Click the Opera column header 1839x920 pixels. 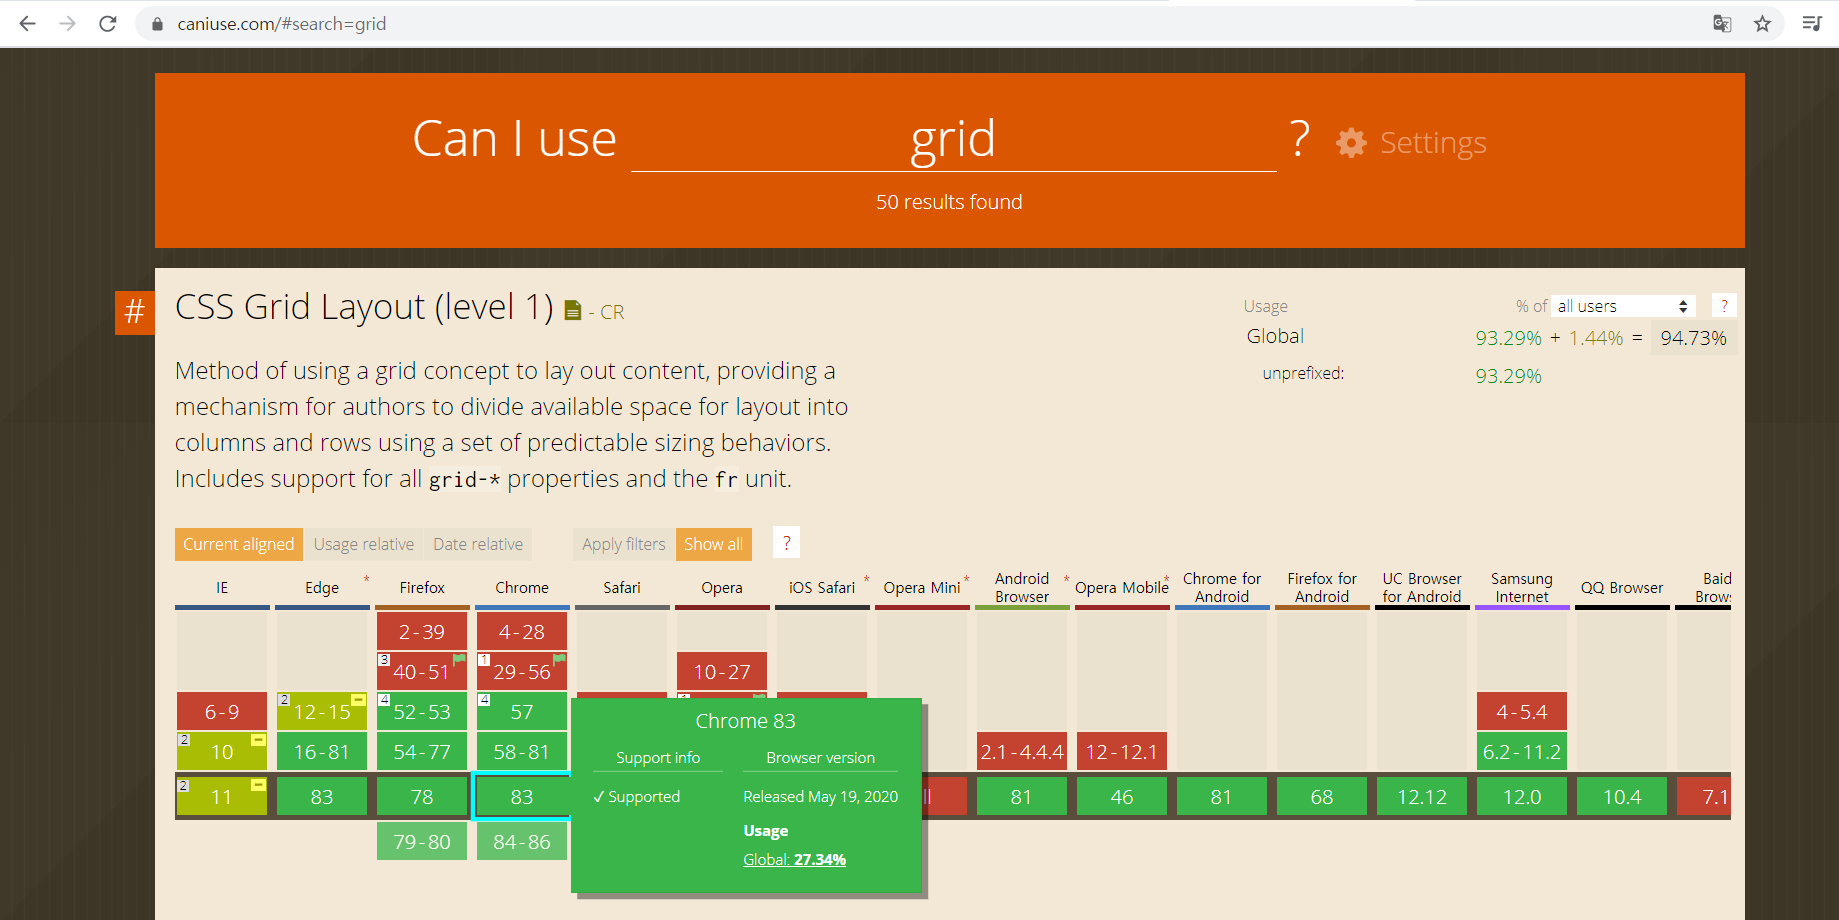click(x=722, y=588)
